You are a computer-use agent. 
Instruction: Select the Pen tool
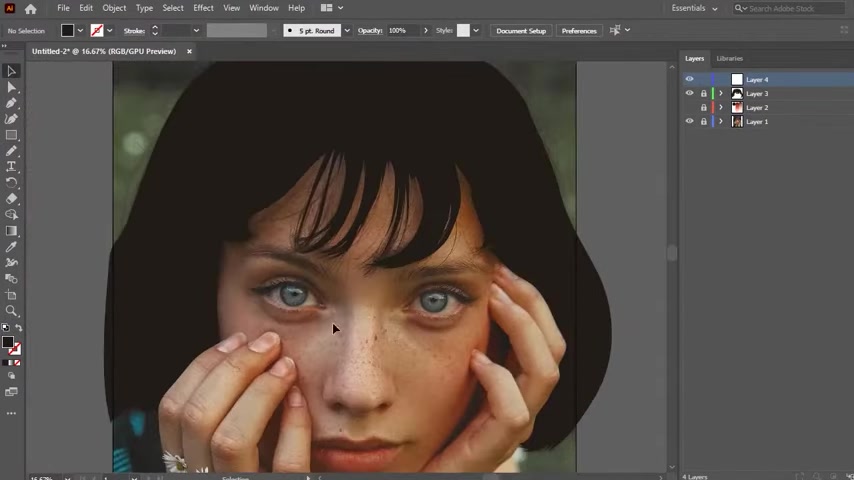click(x=11, y=103)
